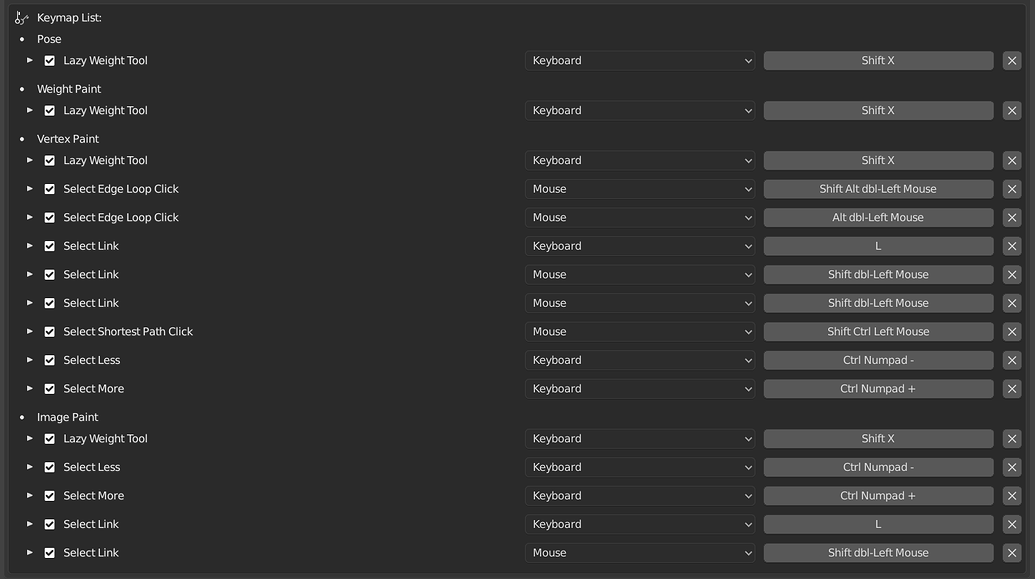Viewport: 1035px width, 579px height.
Task: Open Mouse dropdown for Shift Alt edge loop entry
Action: tap(640, 189)
